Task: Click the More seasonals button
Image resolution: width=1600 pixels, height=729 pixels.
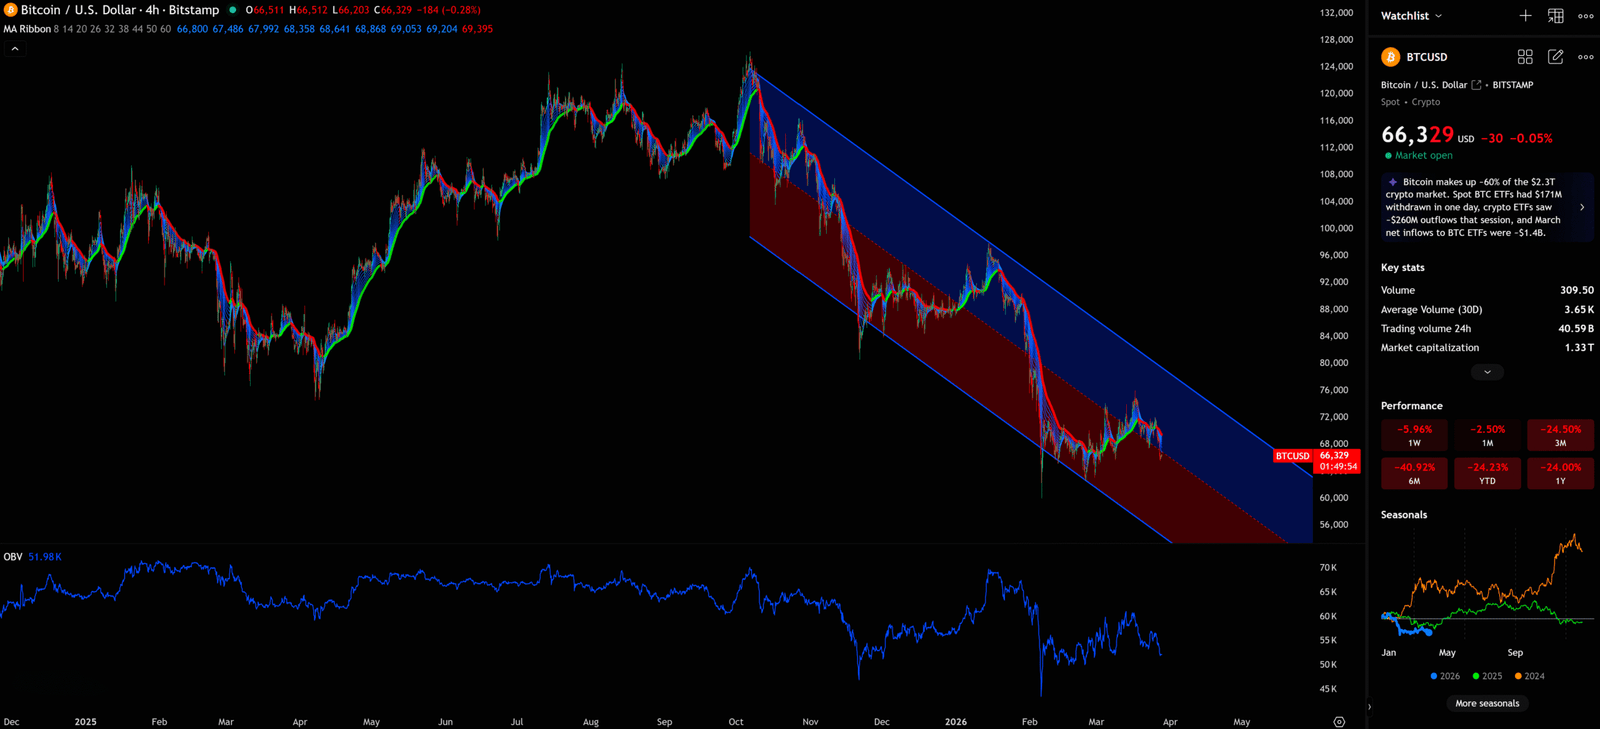Action: coord(1487,703)
